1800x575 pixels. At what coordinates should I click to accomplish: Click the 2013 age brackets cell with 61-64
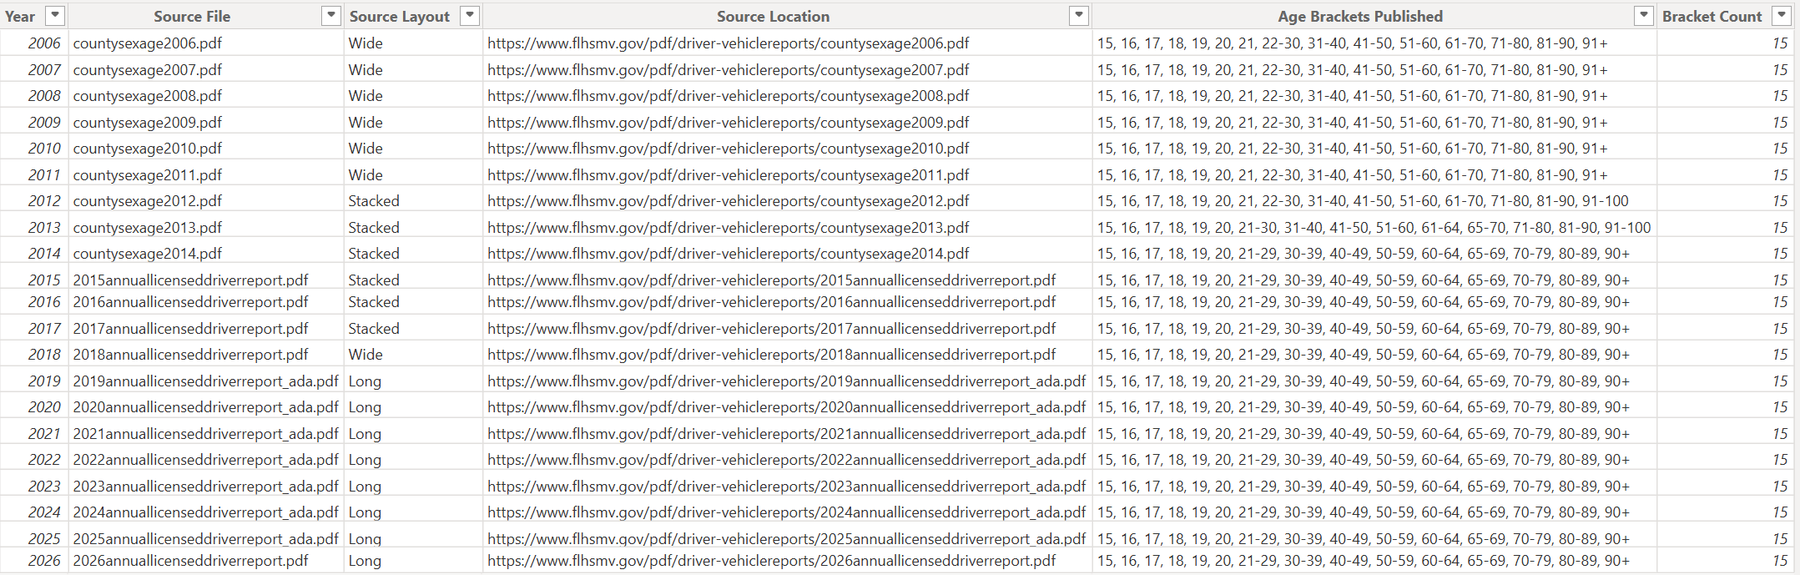point(1373,228)
